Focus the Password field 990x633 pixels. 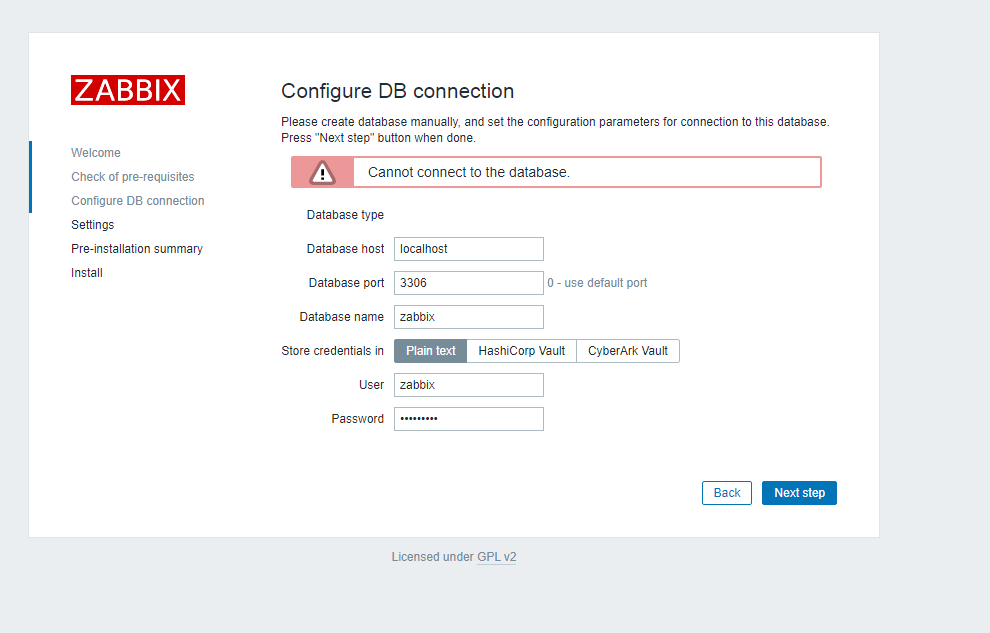(469, 419)
